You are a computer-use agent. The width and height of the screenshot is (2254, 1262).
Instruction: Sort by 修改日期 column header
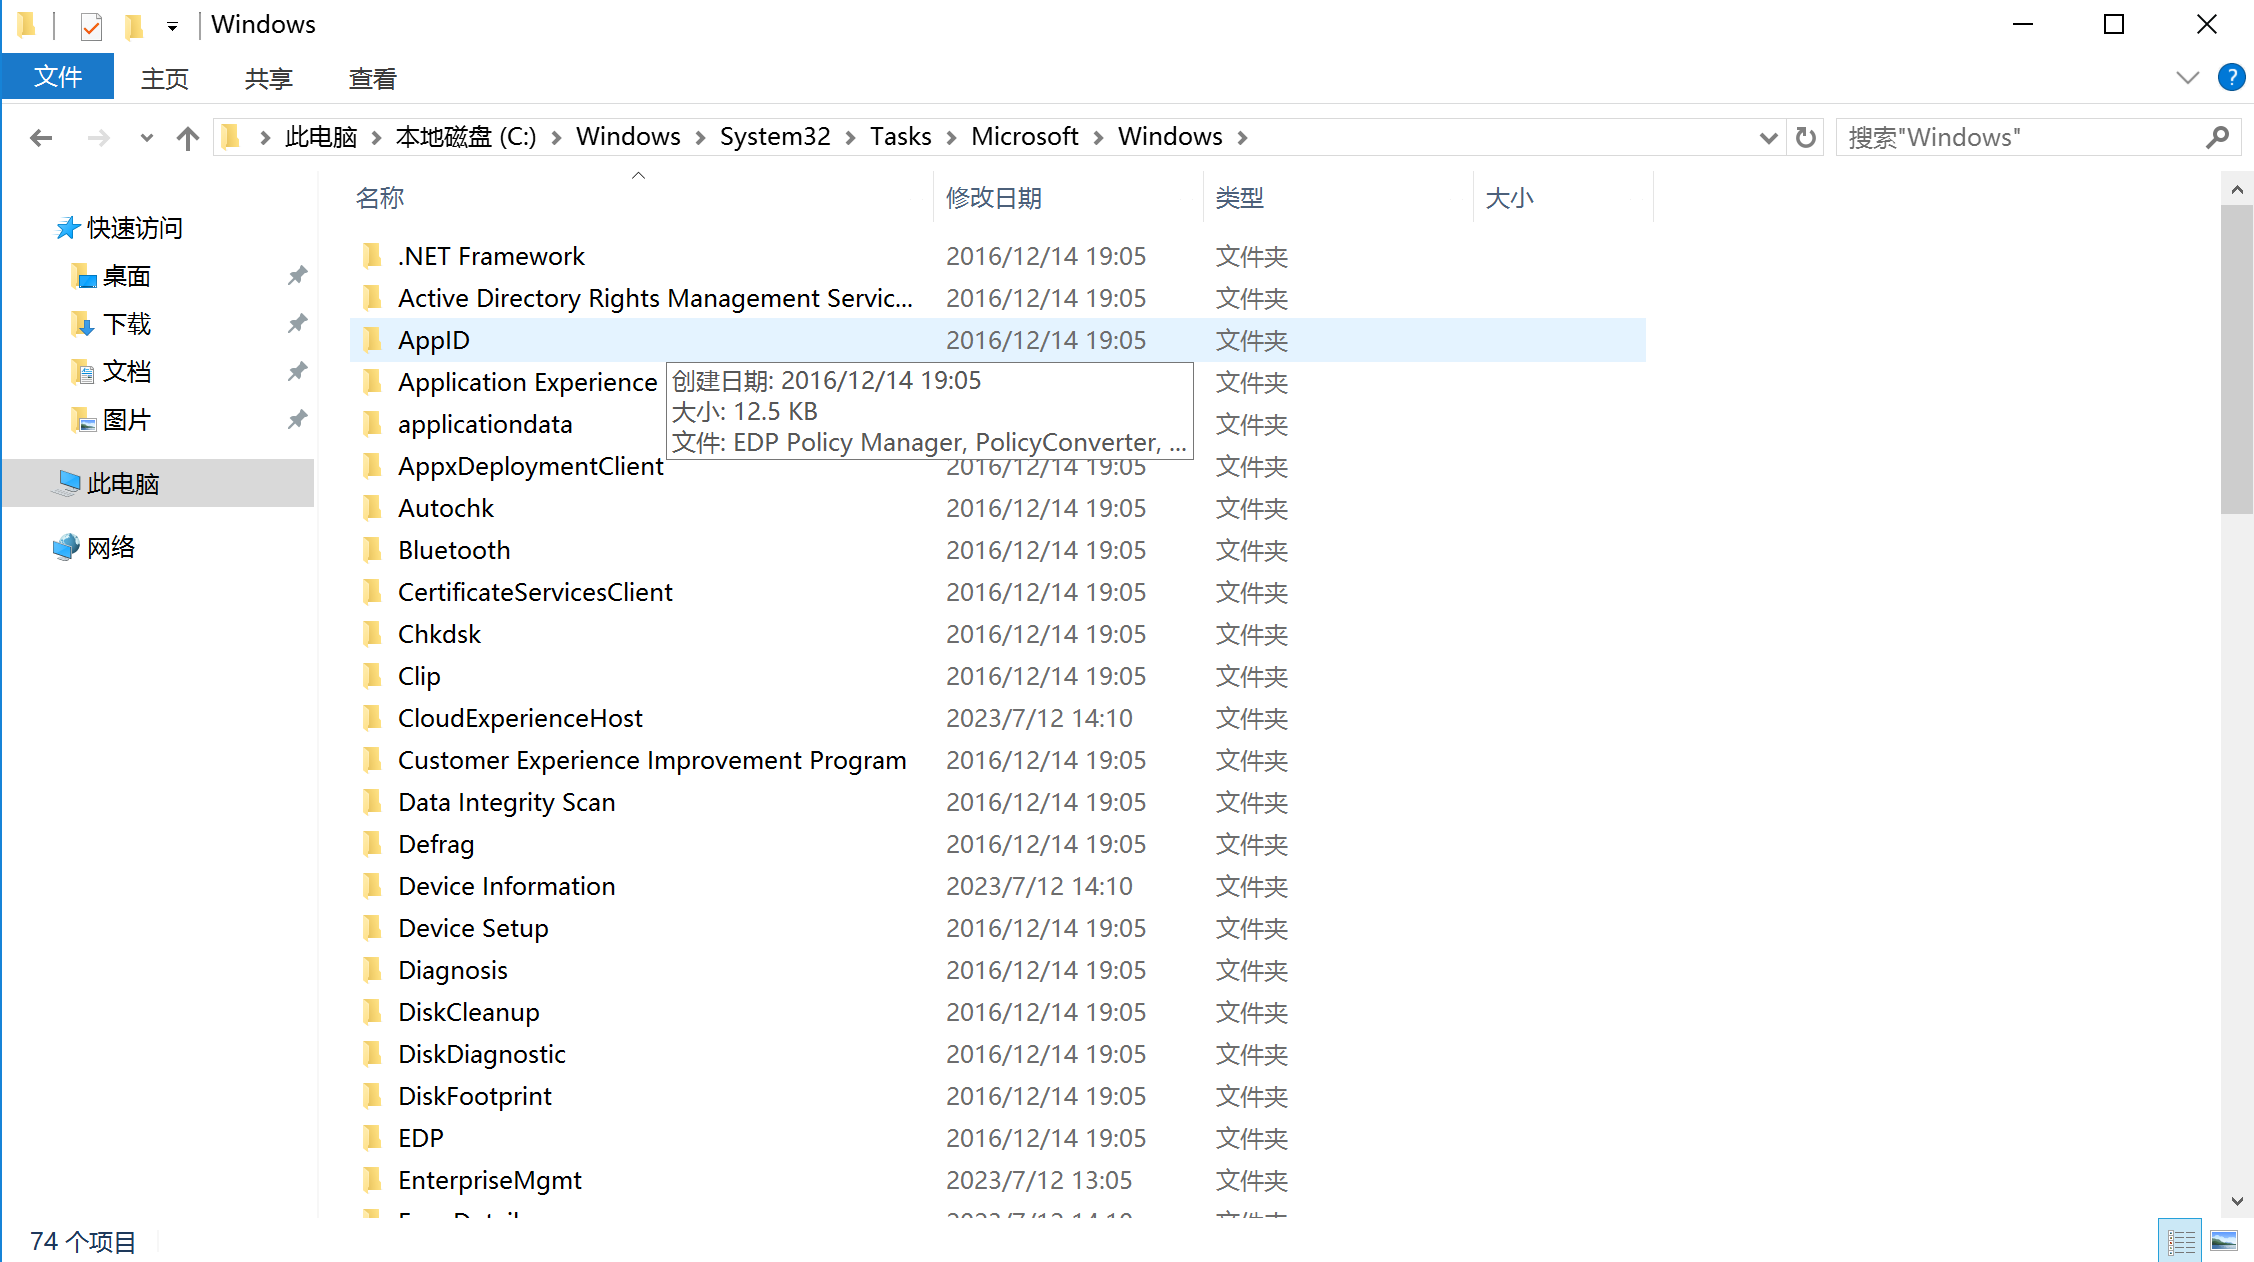(x=994, y=197)
